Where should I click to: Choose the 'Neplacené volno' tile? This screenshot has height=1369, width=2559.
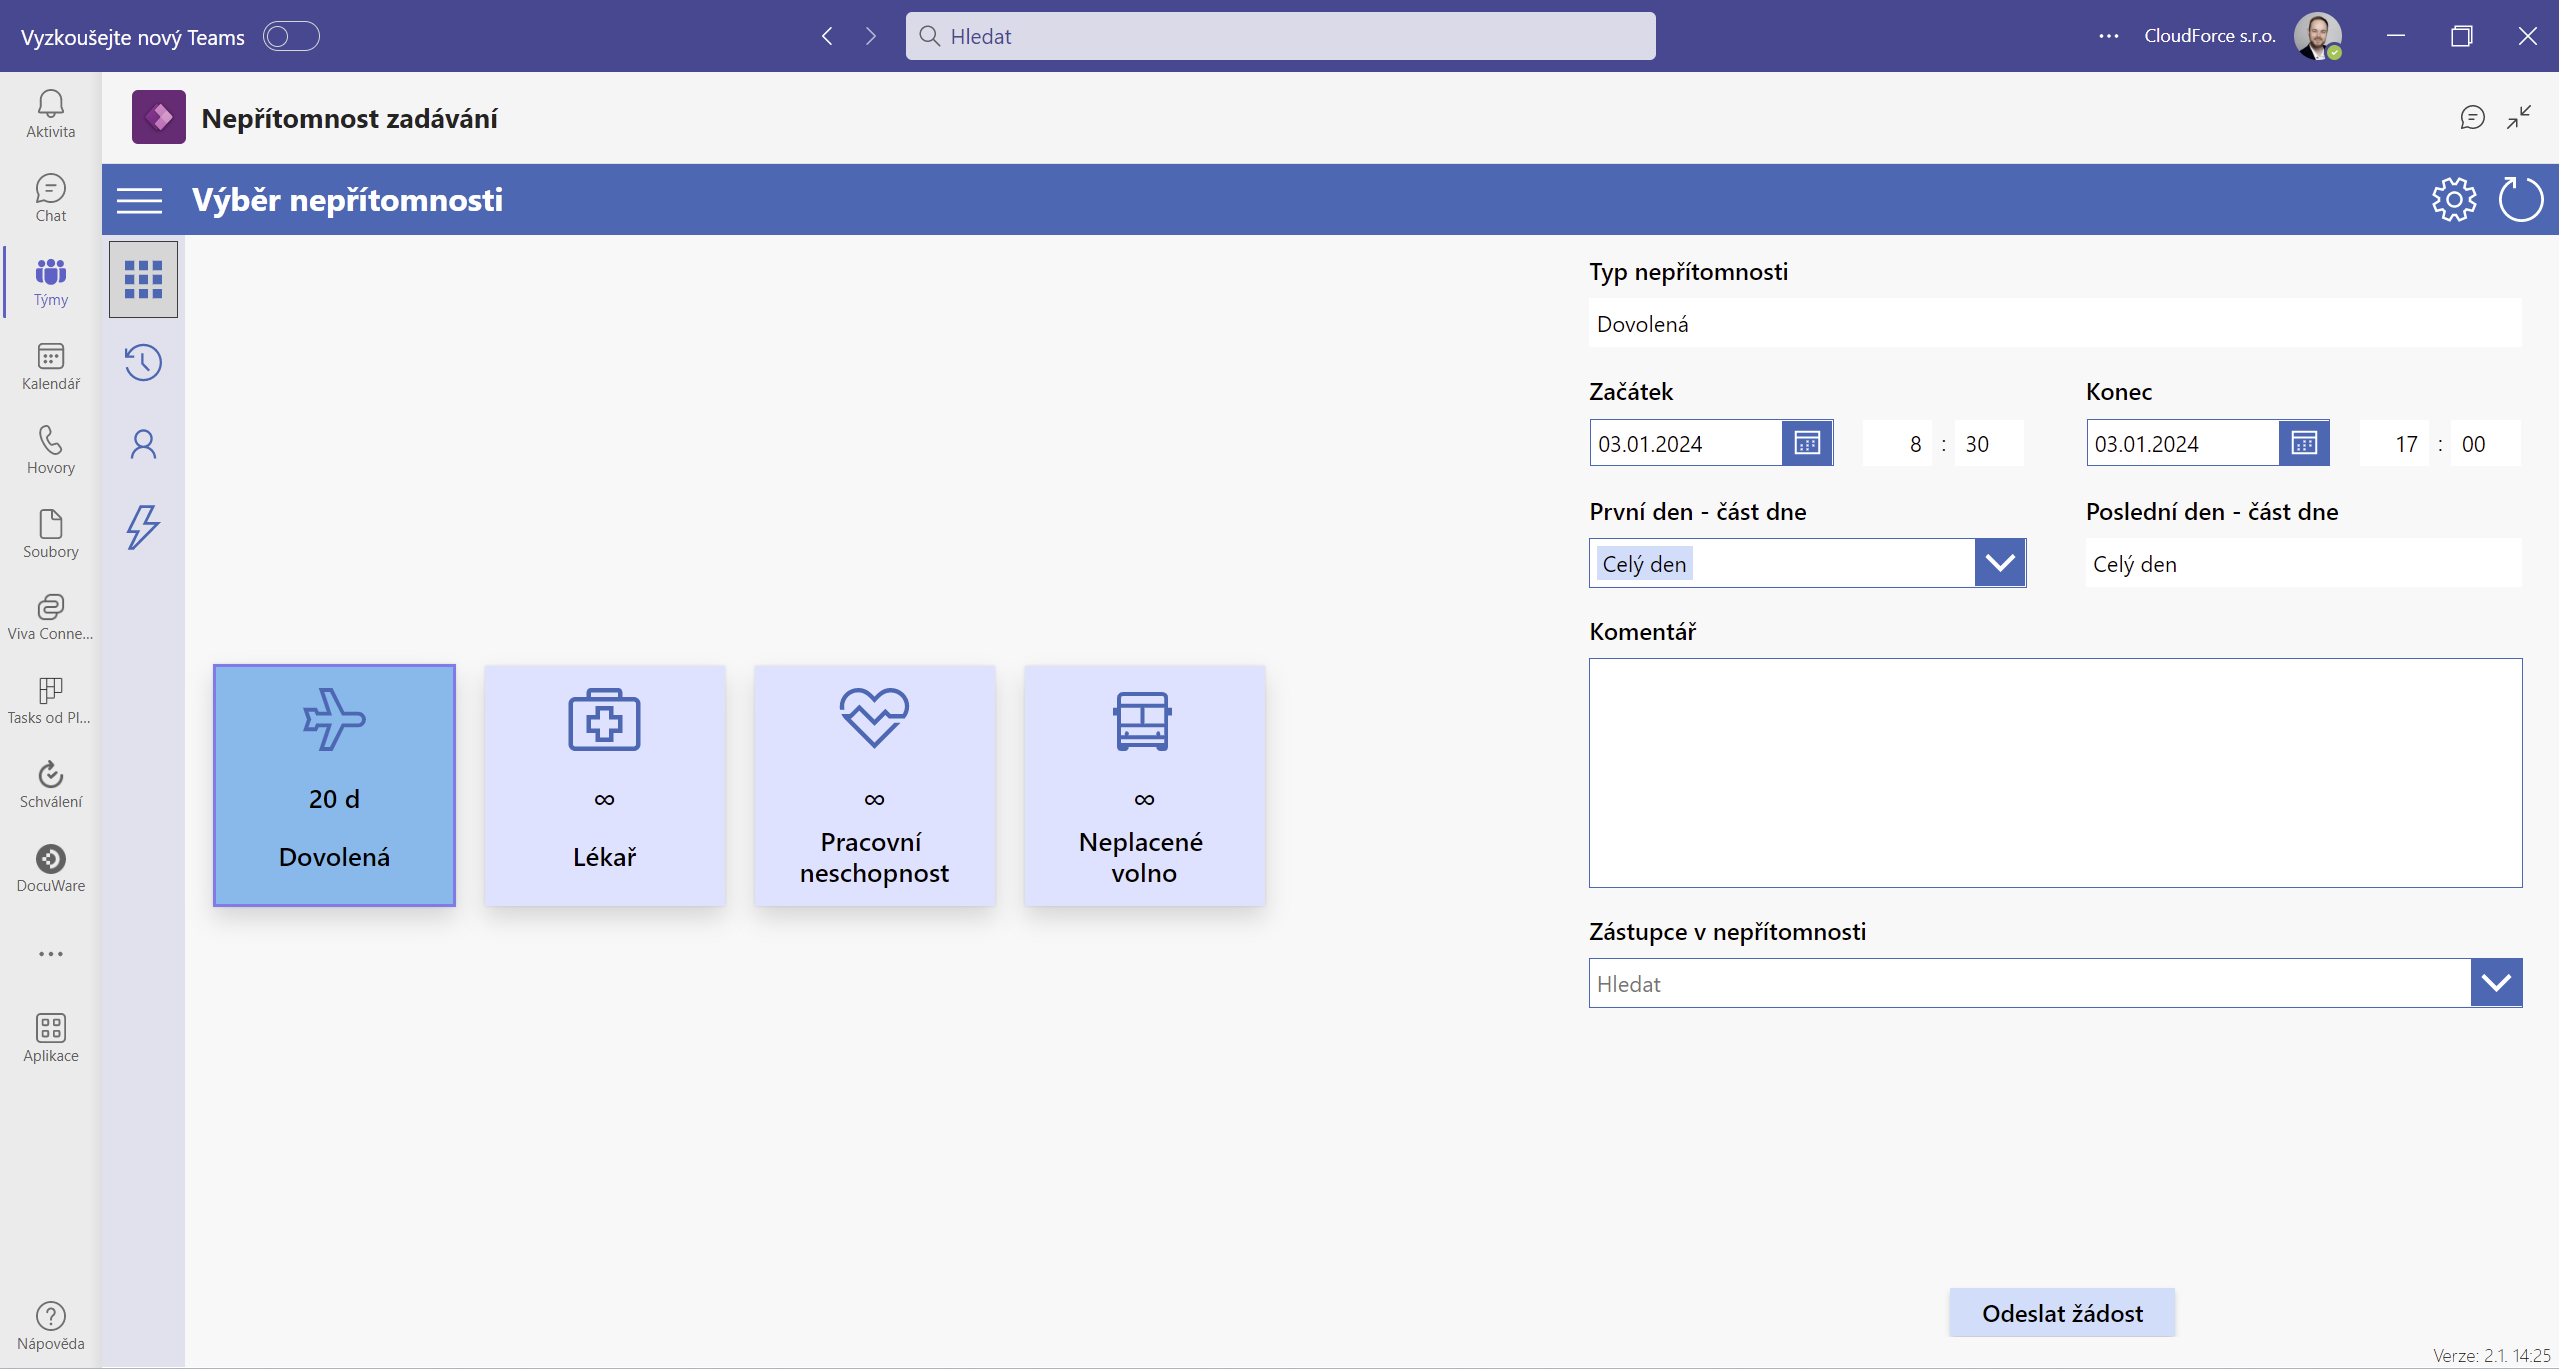pyautogui.click(x=1145, y=786)
